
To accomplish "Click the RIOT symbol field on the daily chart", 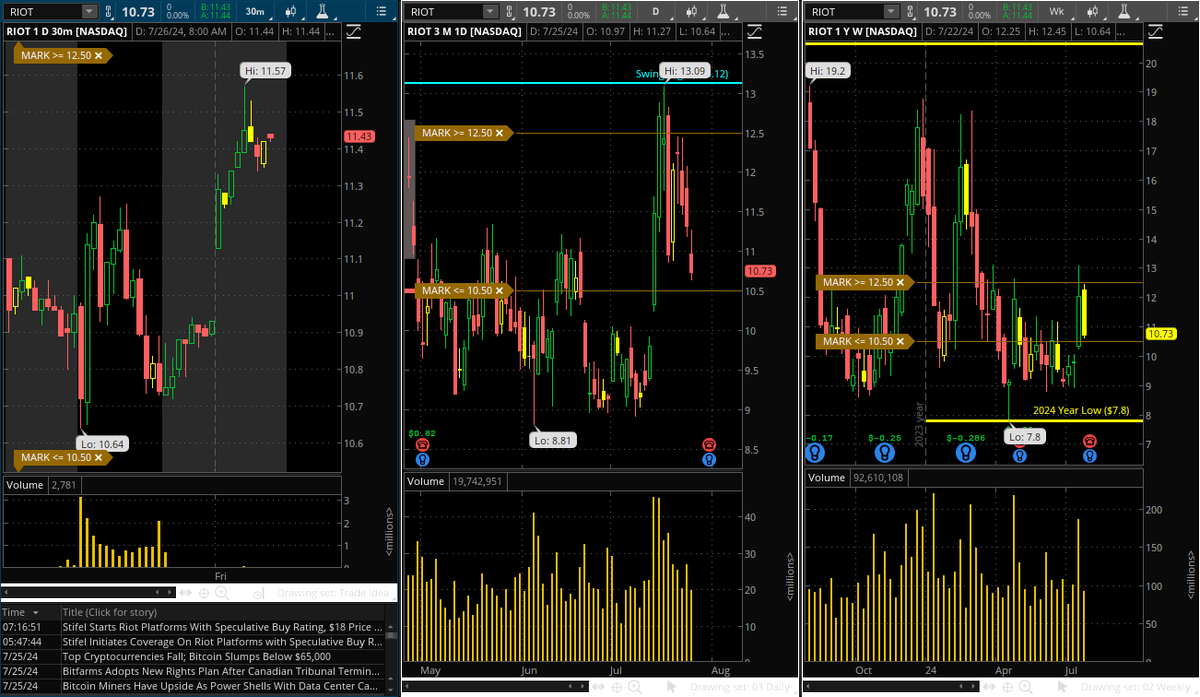I will pos(443,12).
